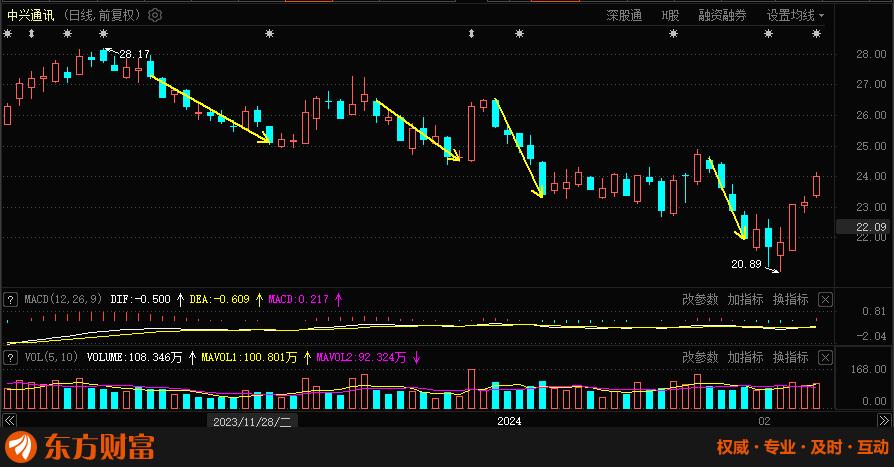Jump to later dates with double right arrow
The width and height of the screenshot is (894, 467).
(x=883, y=421)
